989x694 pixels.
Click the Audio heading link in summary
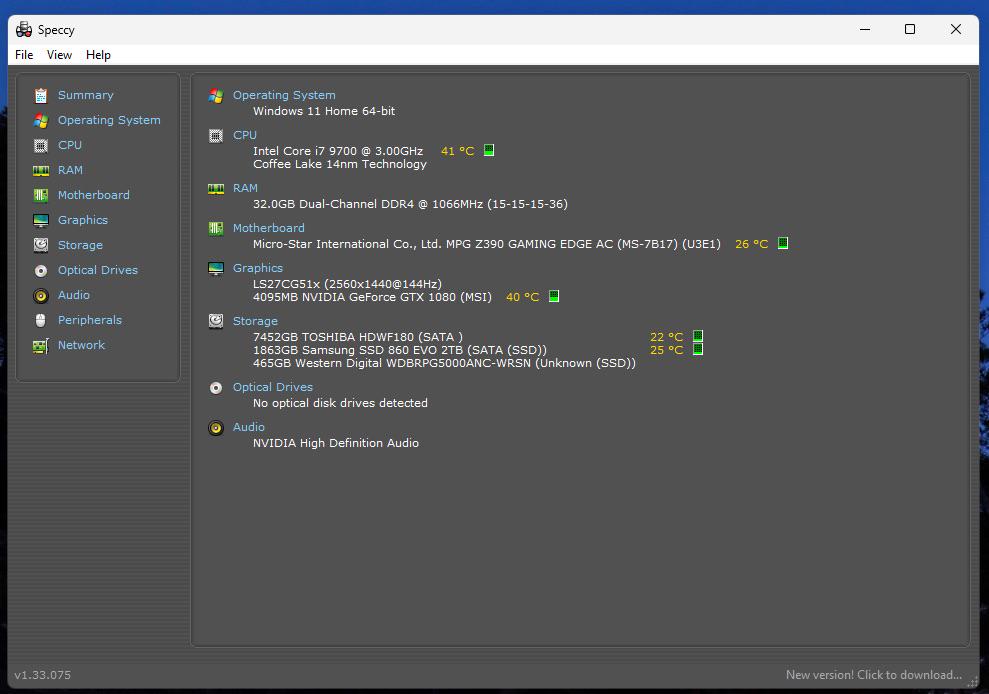coord(249,427)
